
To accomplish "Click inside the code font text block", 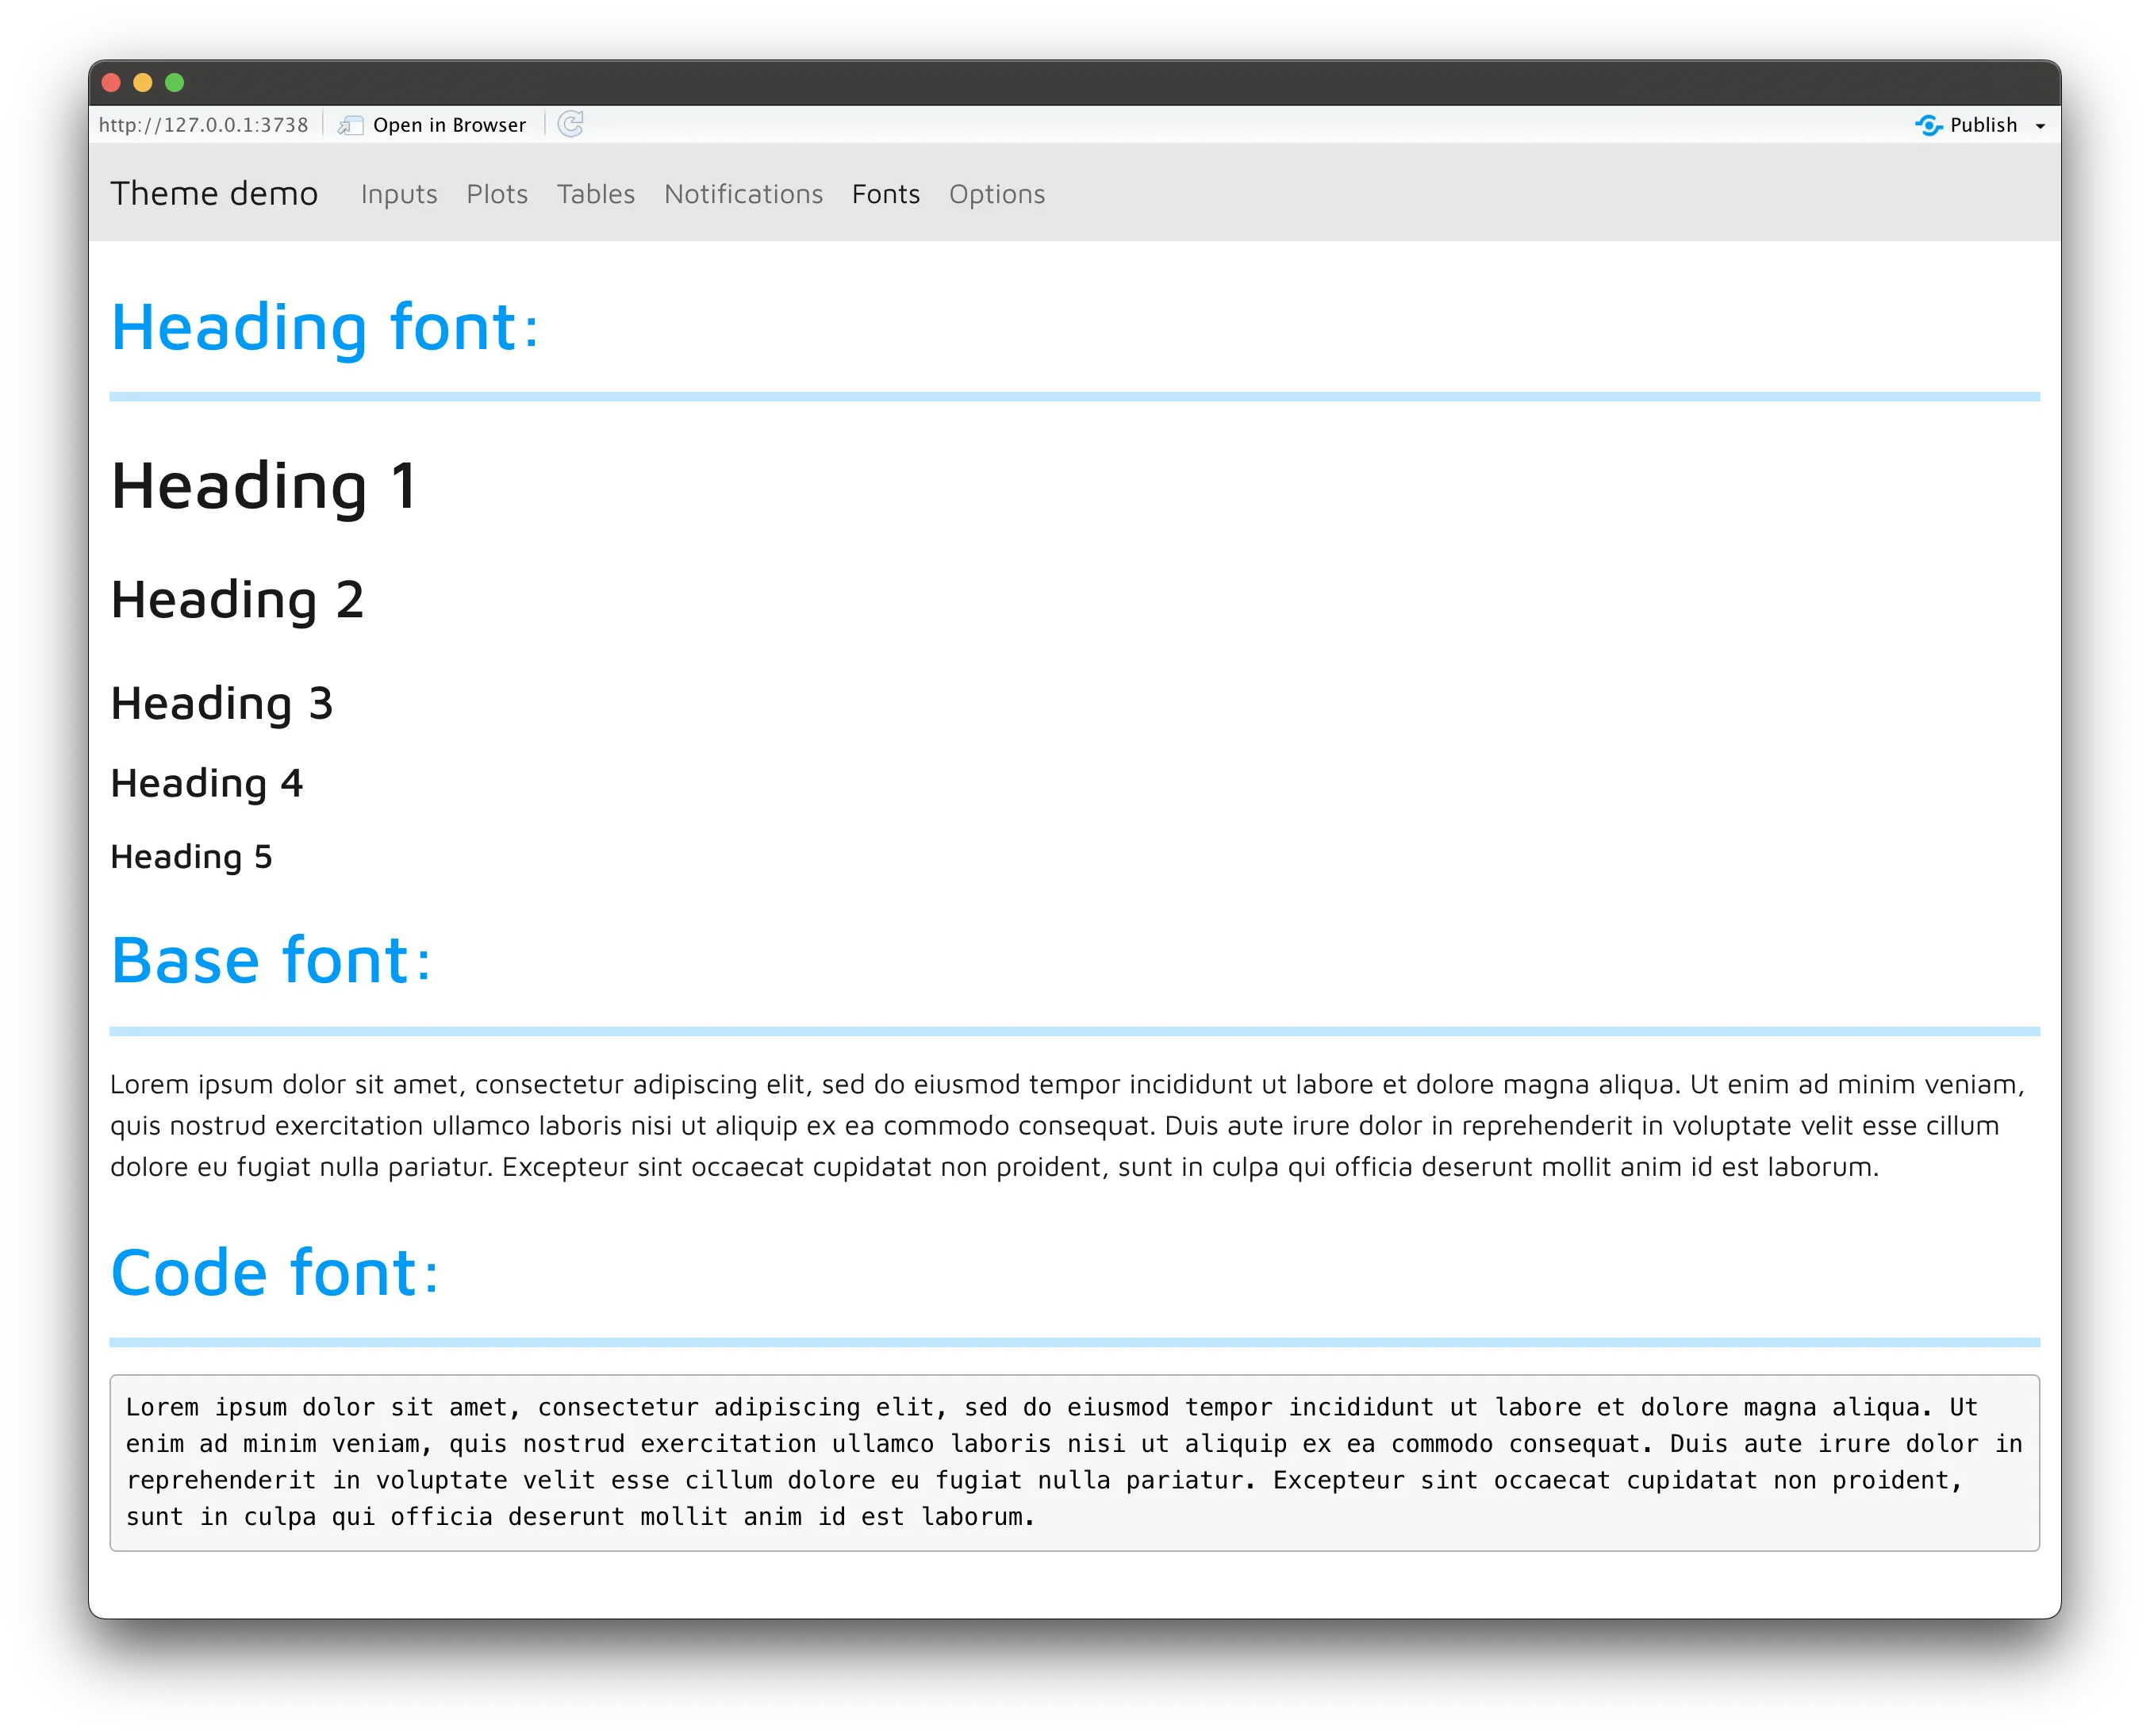I will click(x=1073, y=1462).
